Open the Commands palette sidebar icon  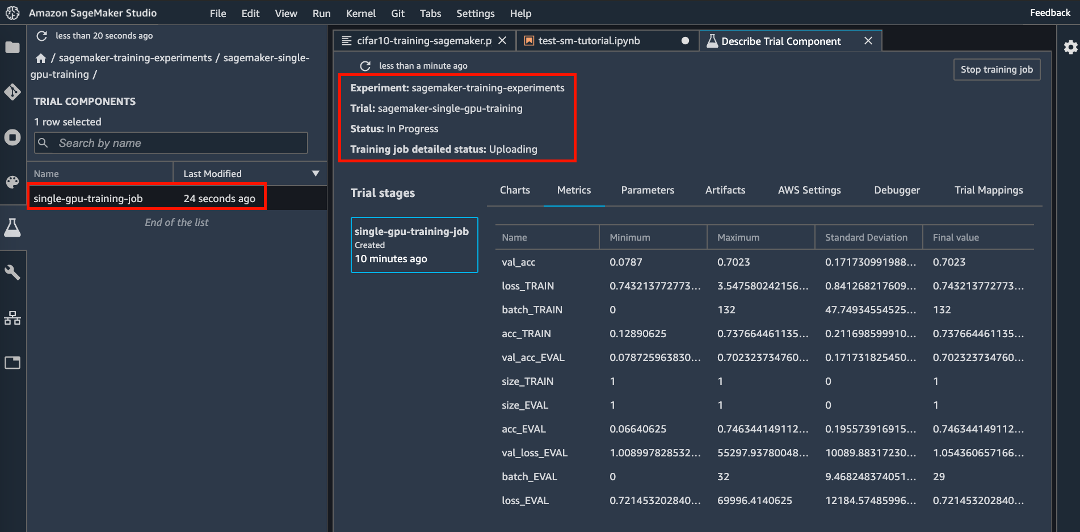[x=12, y=182]
